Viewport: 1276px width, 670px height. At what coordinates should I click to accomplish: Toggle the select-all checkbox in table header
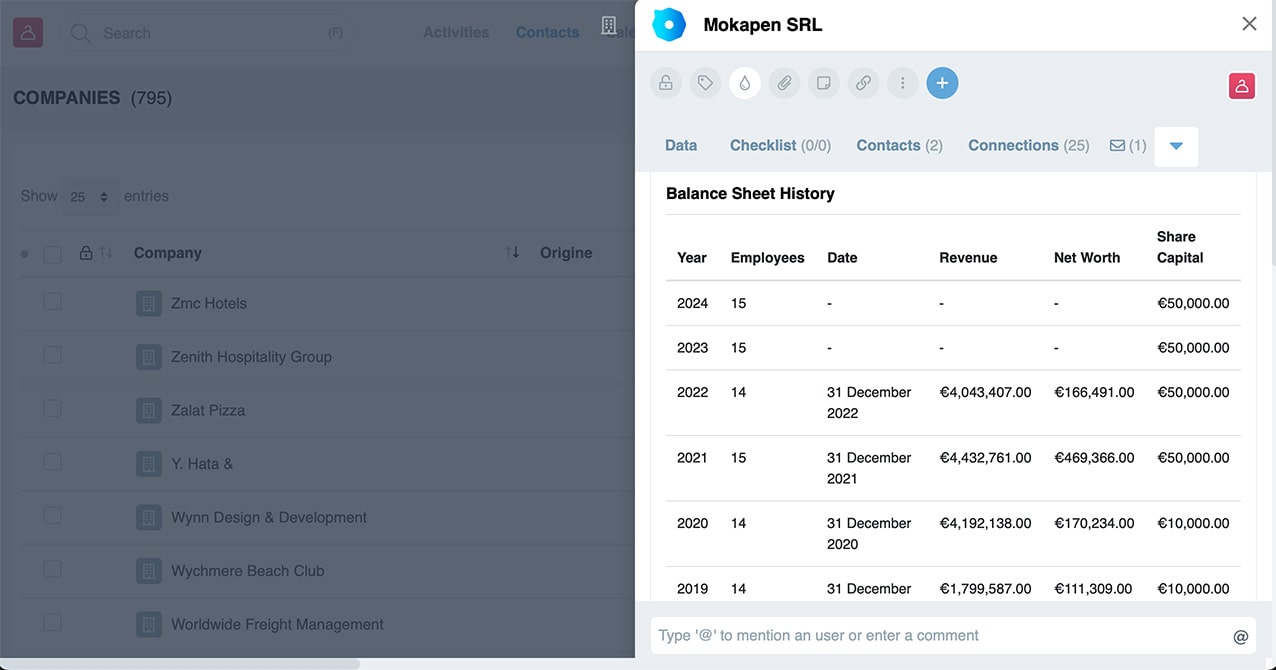click(52, 254)
